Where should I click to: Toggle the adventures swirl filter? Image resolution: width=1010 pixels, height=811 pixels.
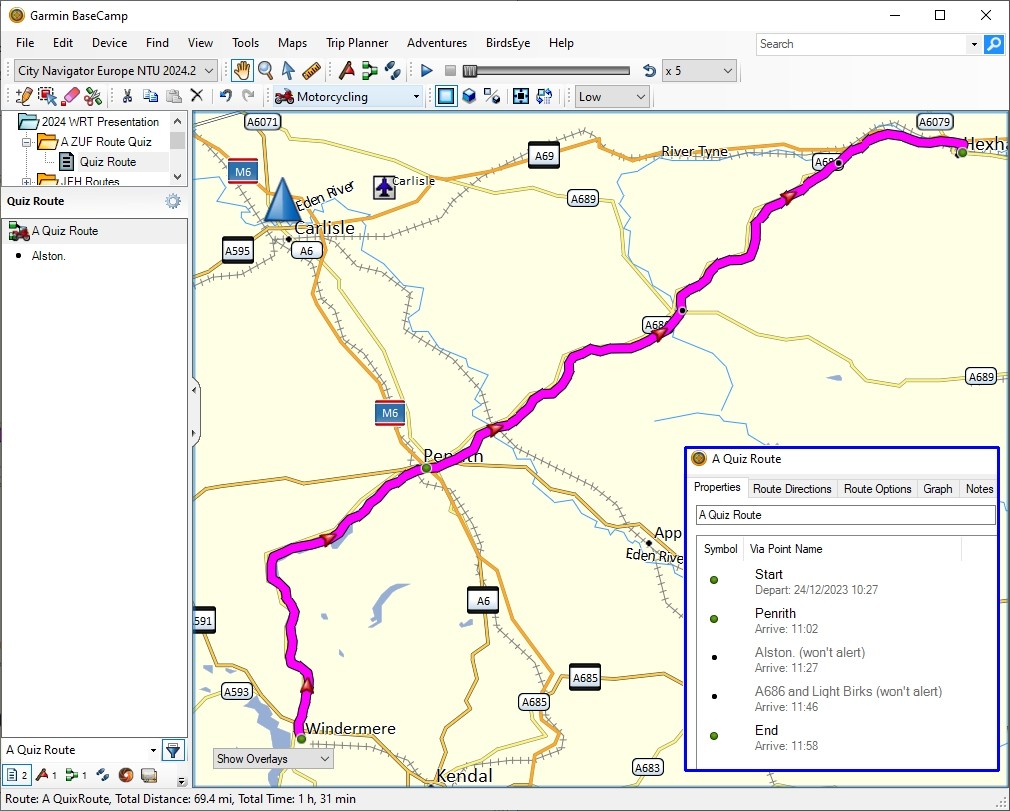[126, 775]
